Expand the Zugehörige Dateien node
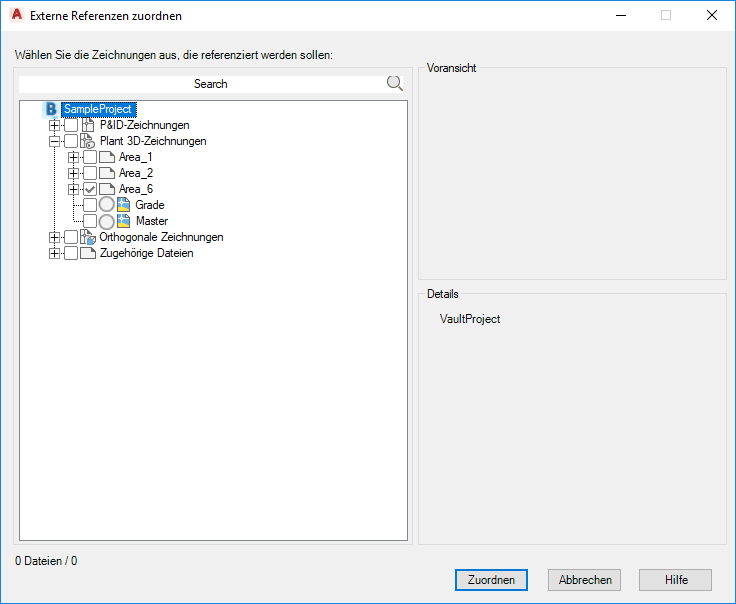Viewport: 736px width, 604px height. point(54,253)
